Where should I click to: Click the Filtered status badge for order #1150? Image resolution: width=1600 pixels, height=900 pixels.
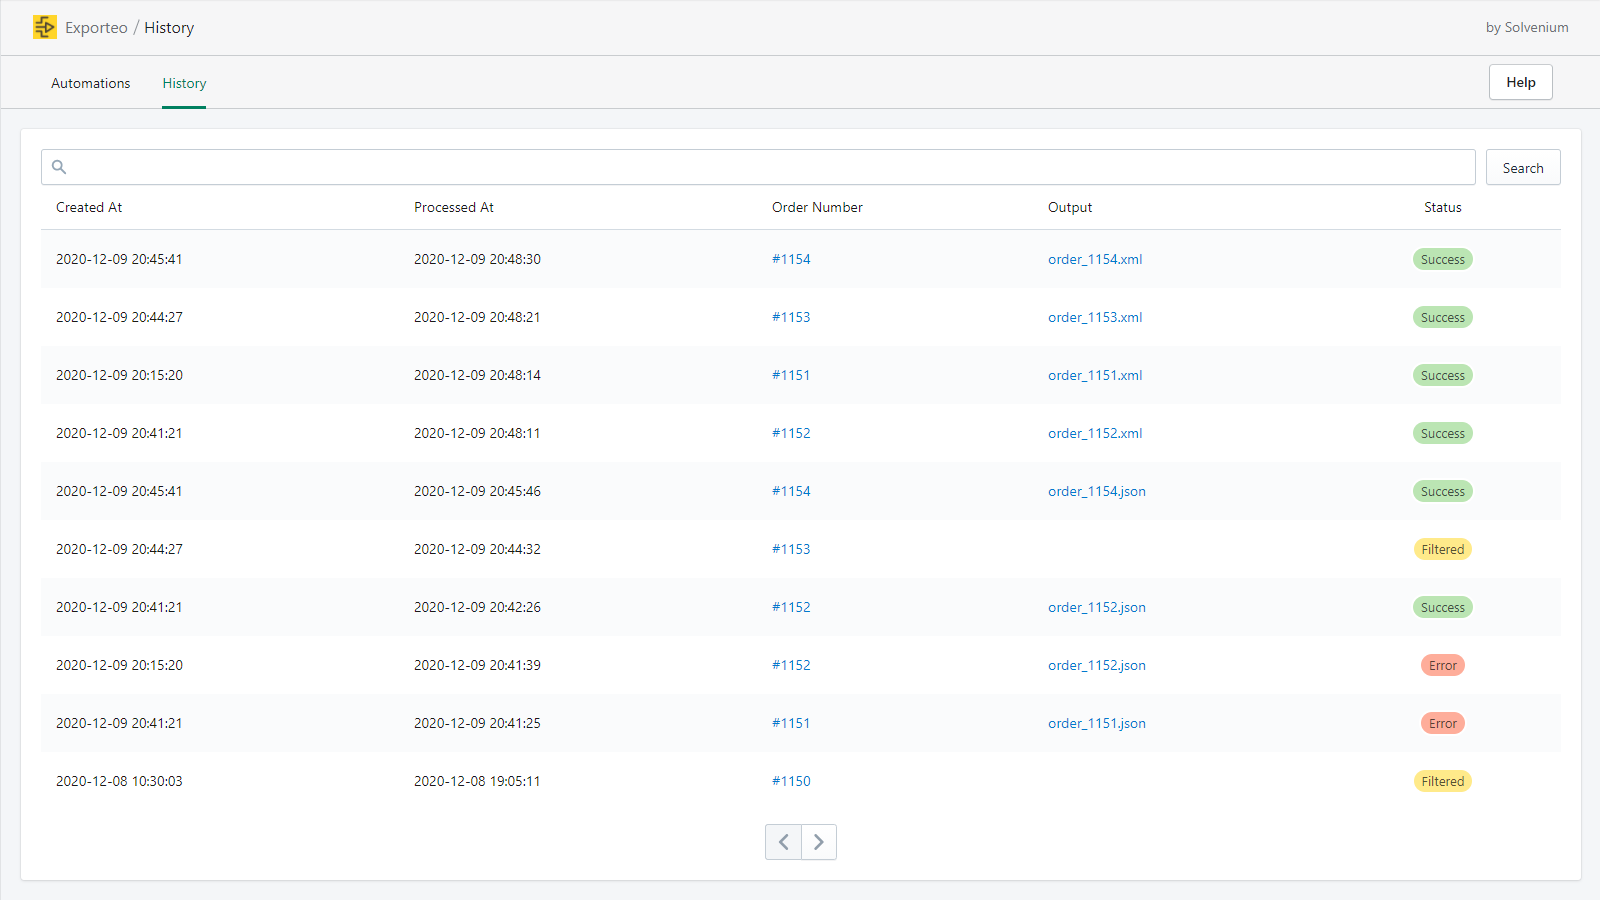tap(1442, 781)
